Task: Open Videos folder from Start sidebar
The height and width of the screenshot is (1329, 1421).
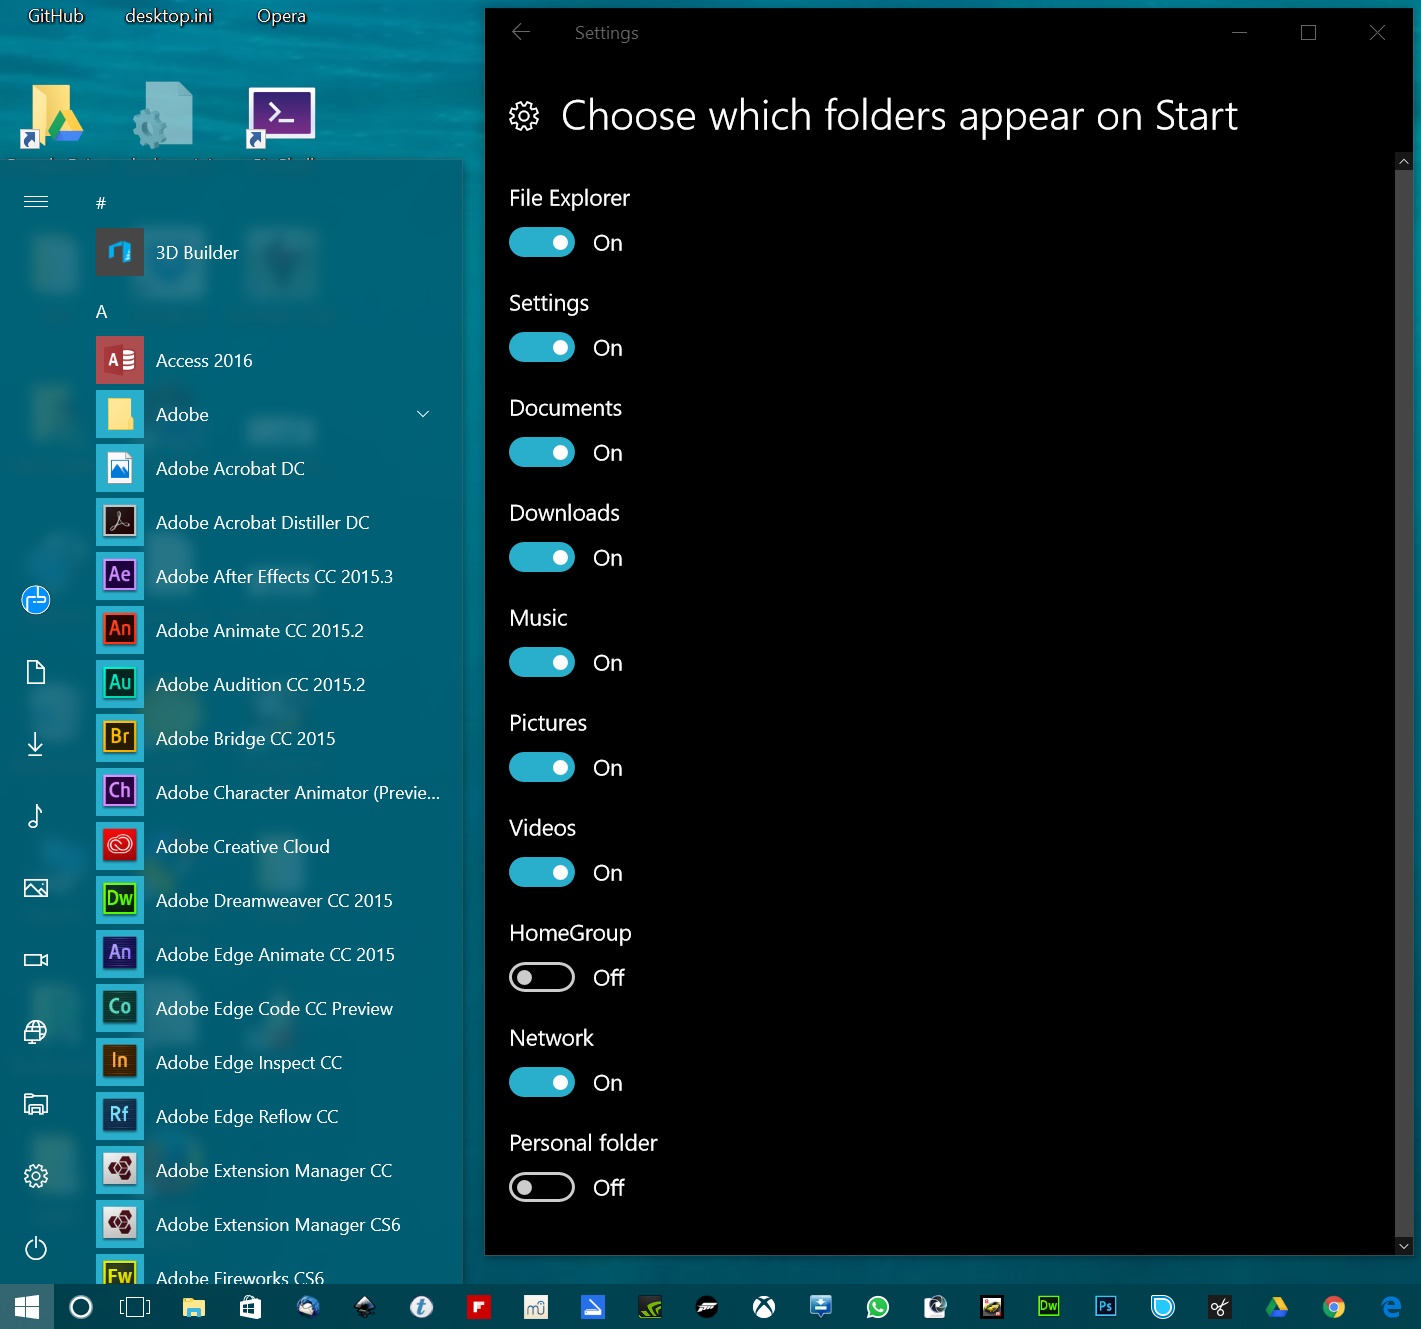Action: click(36, 960)
